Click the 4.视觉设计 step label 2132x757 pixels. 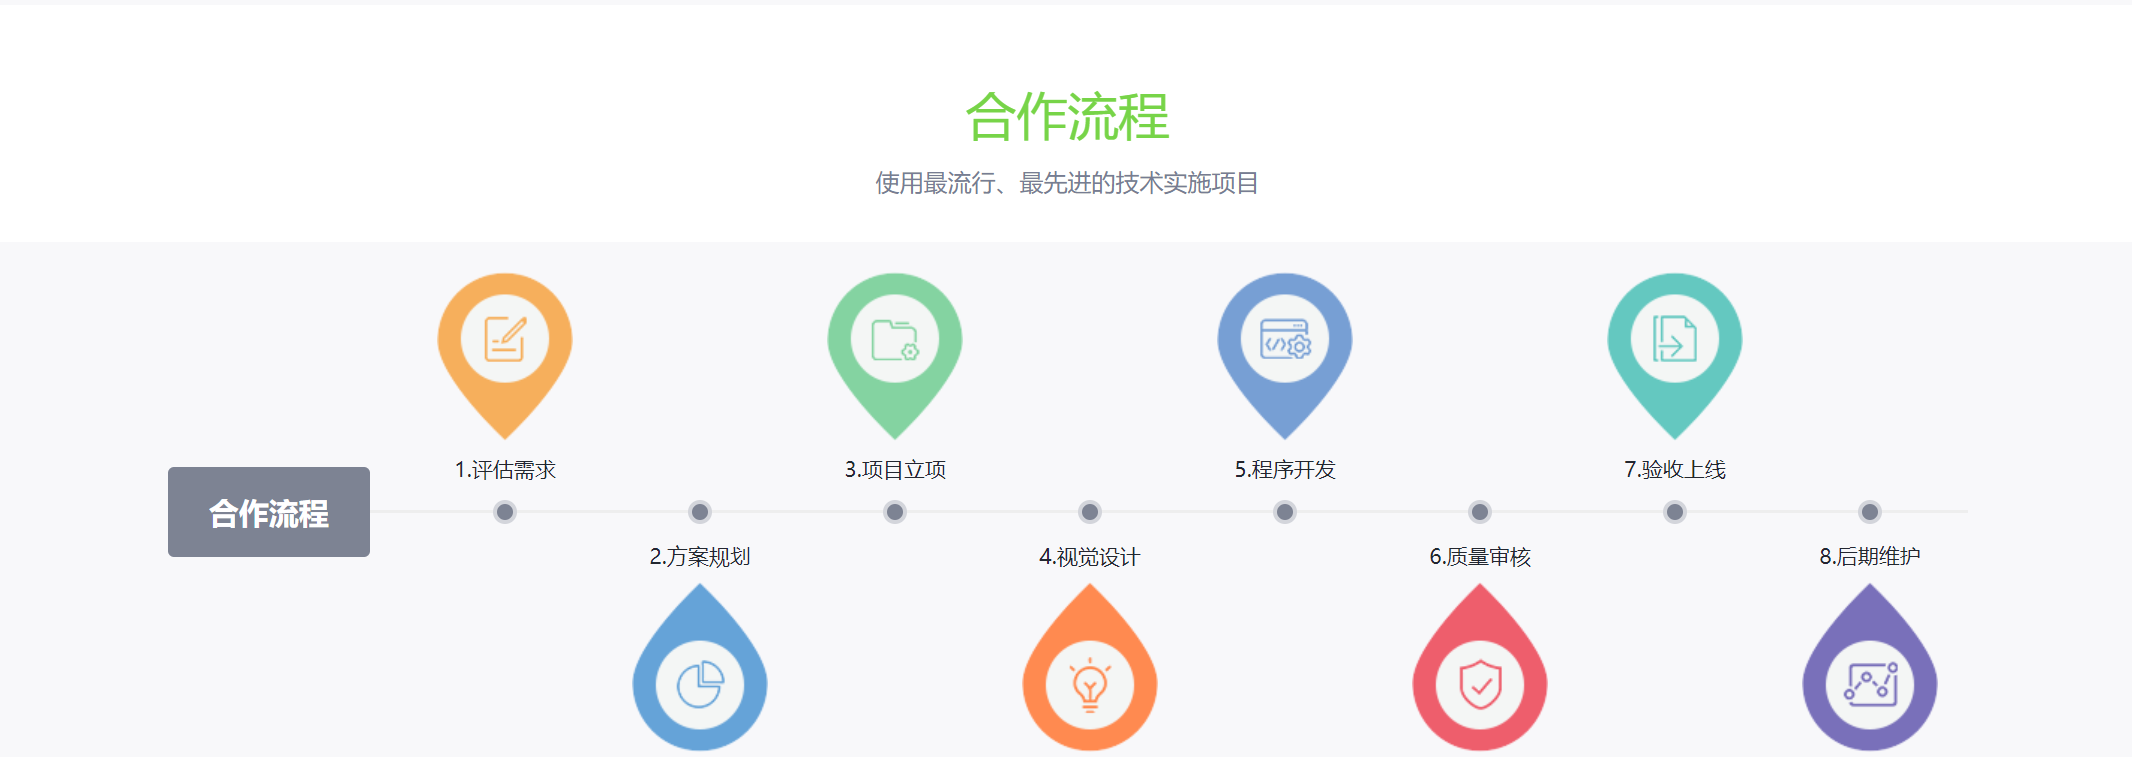[x=1090, y=557]
